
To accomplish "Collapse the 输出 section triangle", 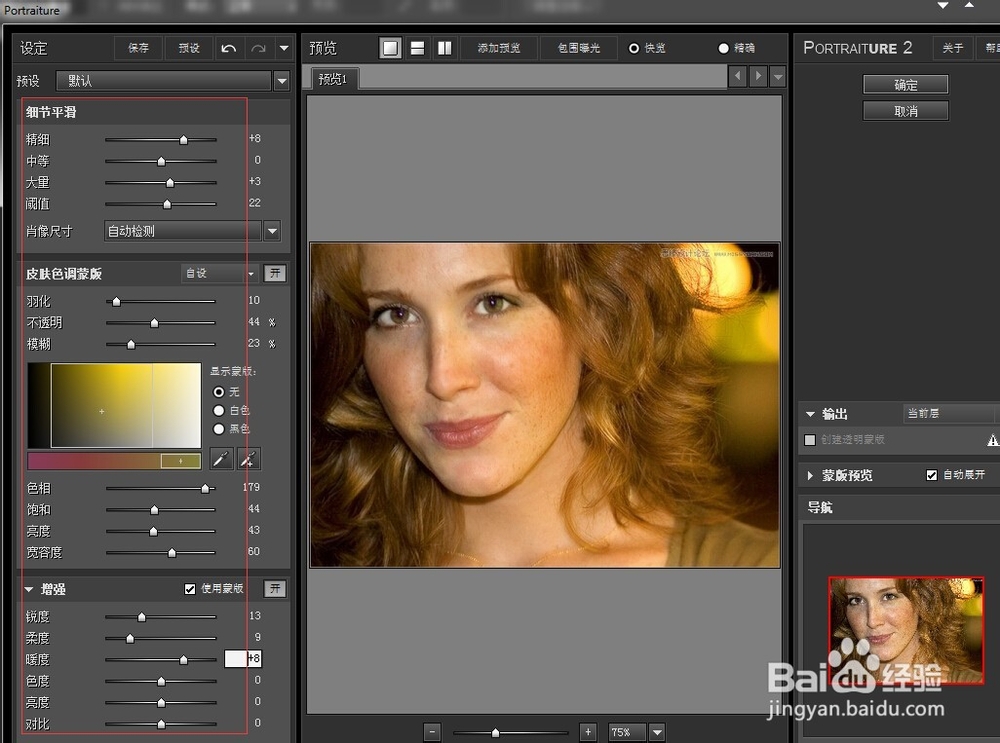I will pos(811,415).
